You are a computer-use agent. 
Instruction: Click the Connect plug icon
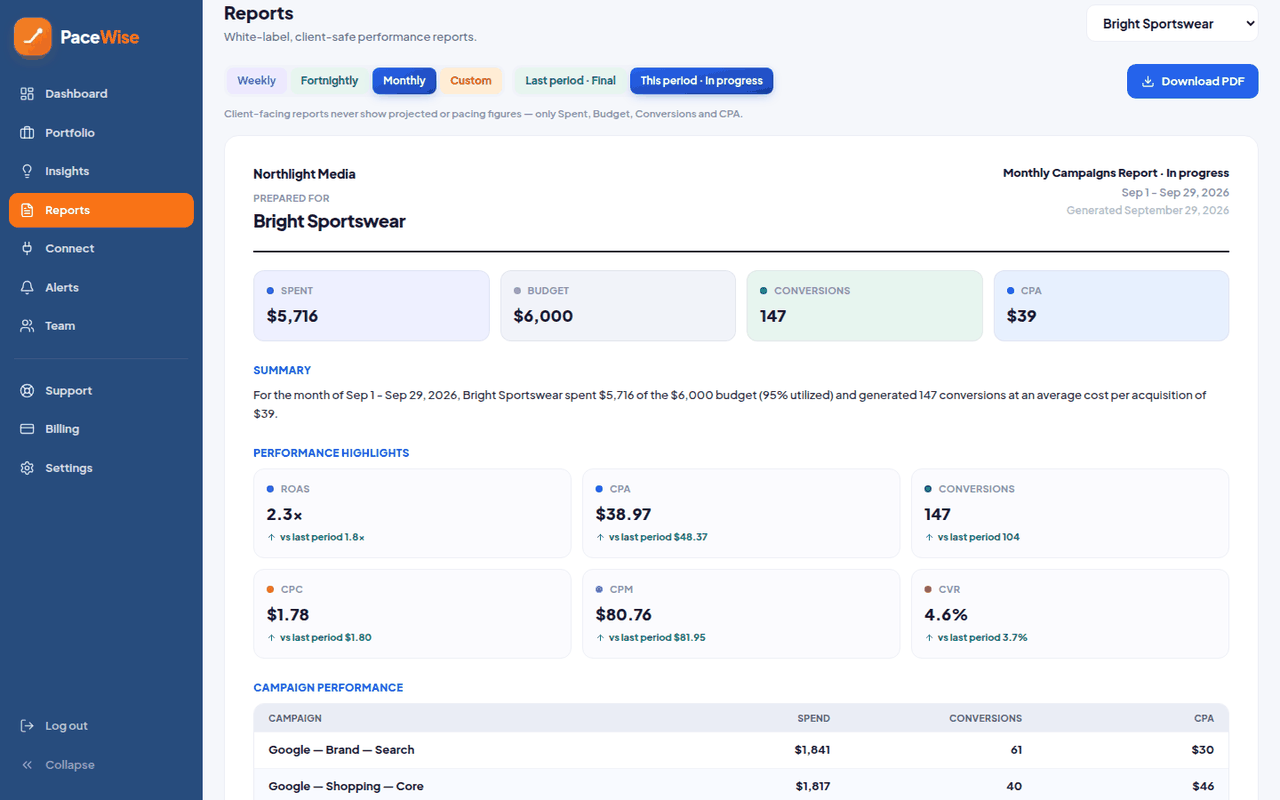click(27, 249)
